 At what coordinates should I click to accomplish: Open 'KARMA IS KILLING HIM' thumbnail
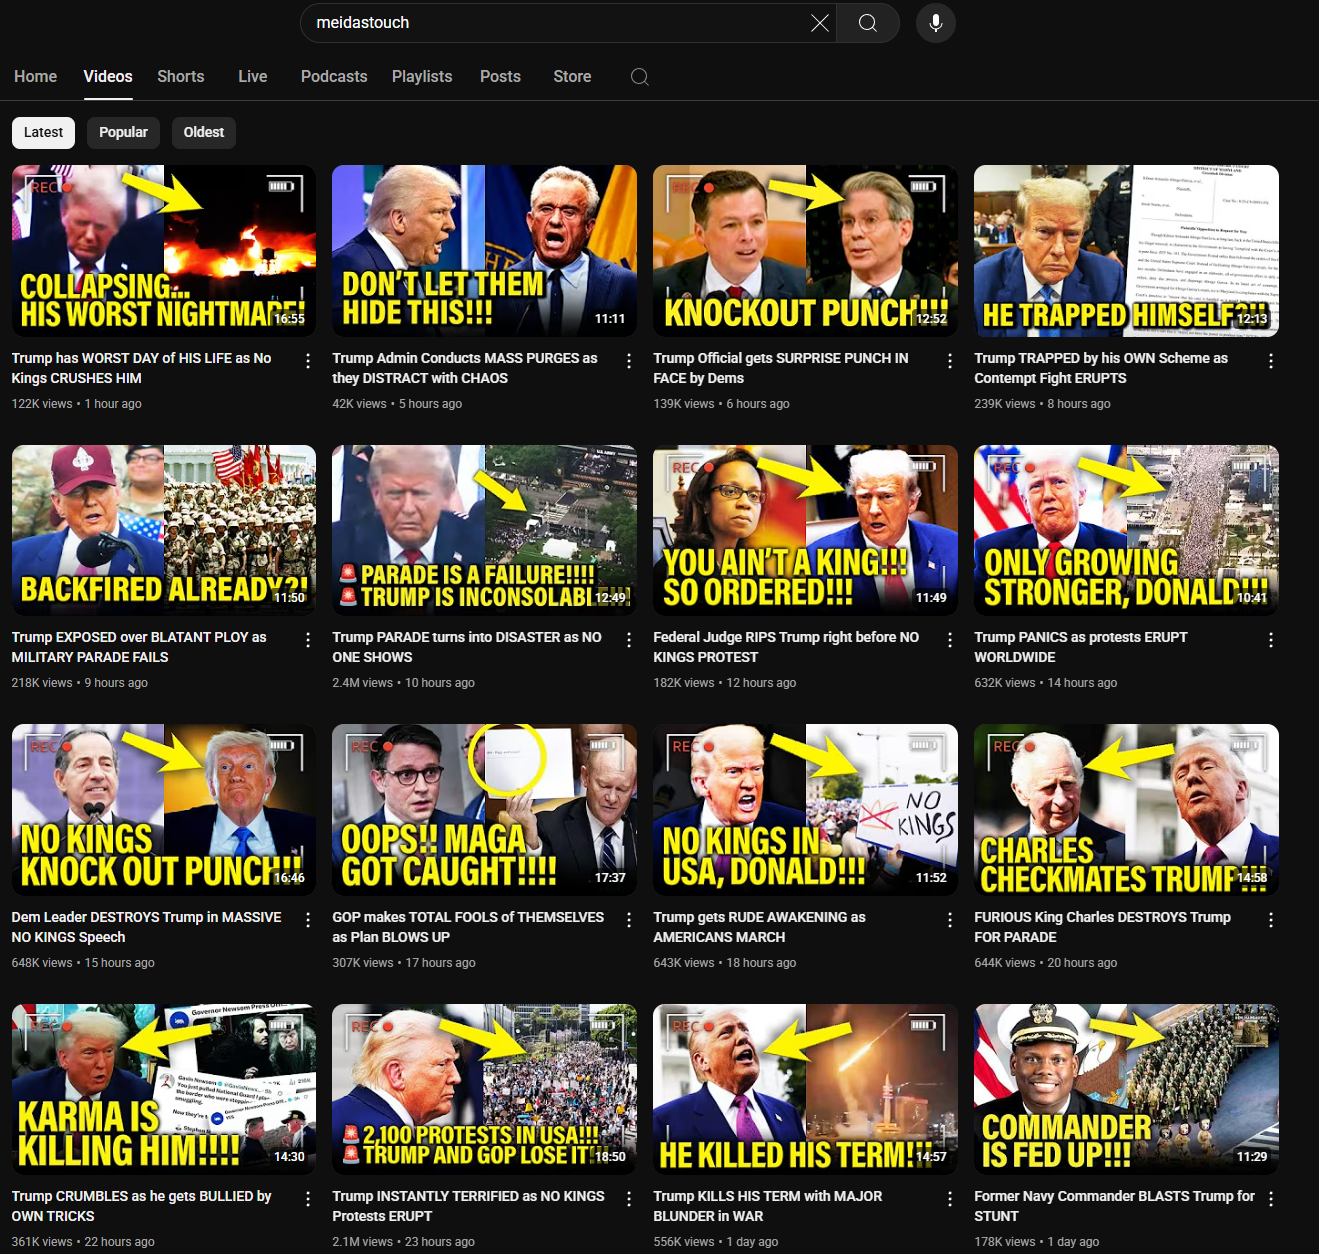(x=164, y=1089)
